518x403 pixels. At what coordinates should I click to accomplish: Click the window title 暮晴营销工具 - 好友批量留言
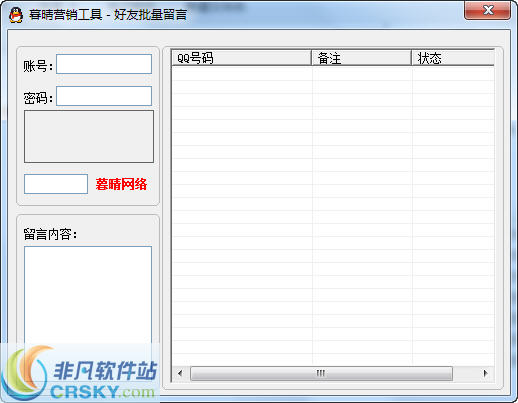[108, 15]
